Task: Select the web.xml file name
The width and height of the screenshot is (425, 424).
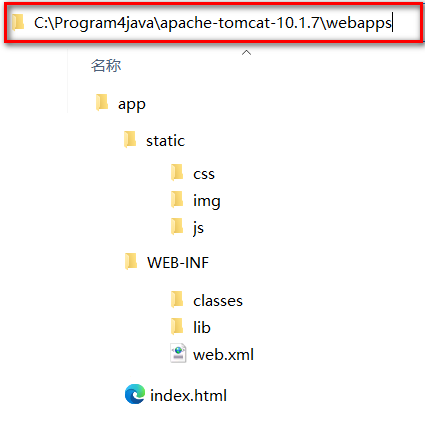Action: [223, 354]
